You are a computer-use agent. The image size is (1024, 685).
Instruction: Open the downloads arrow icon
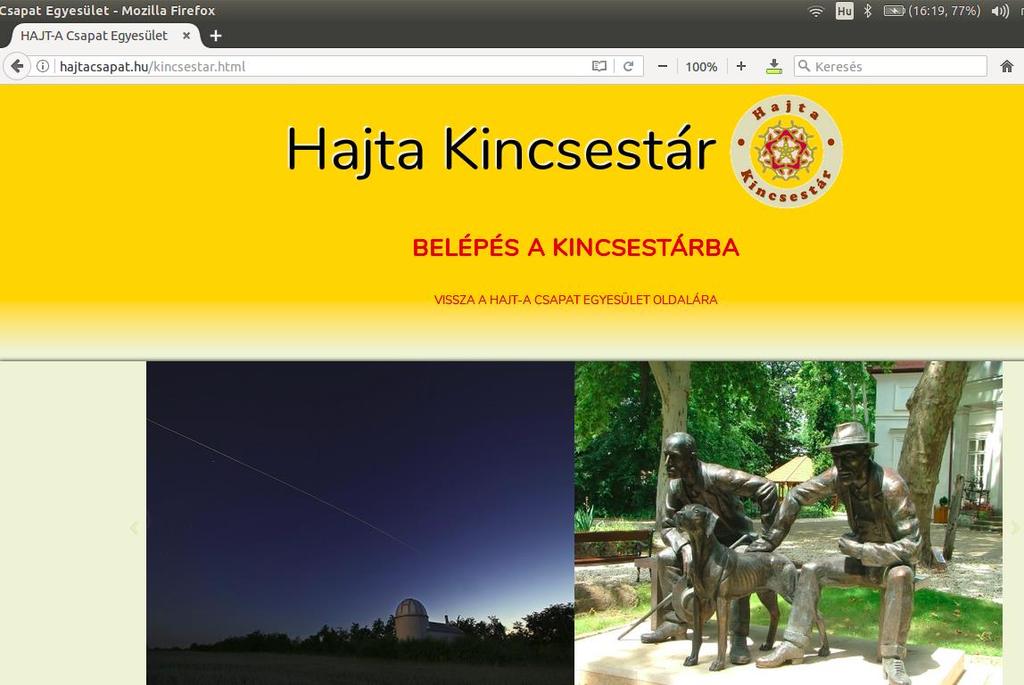point(774,66)
